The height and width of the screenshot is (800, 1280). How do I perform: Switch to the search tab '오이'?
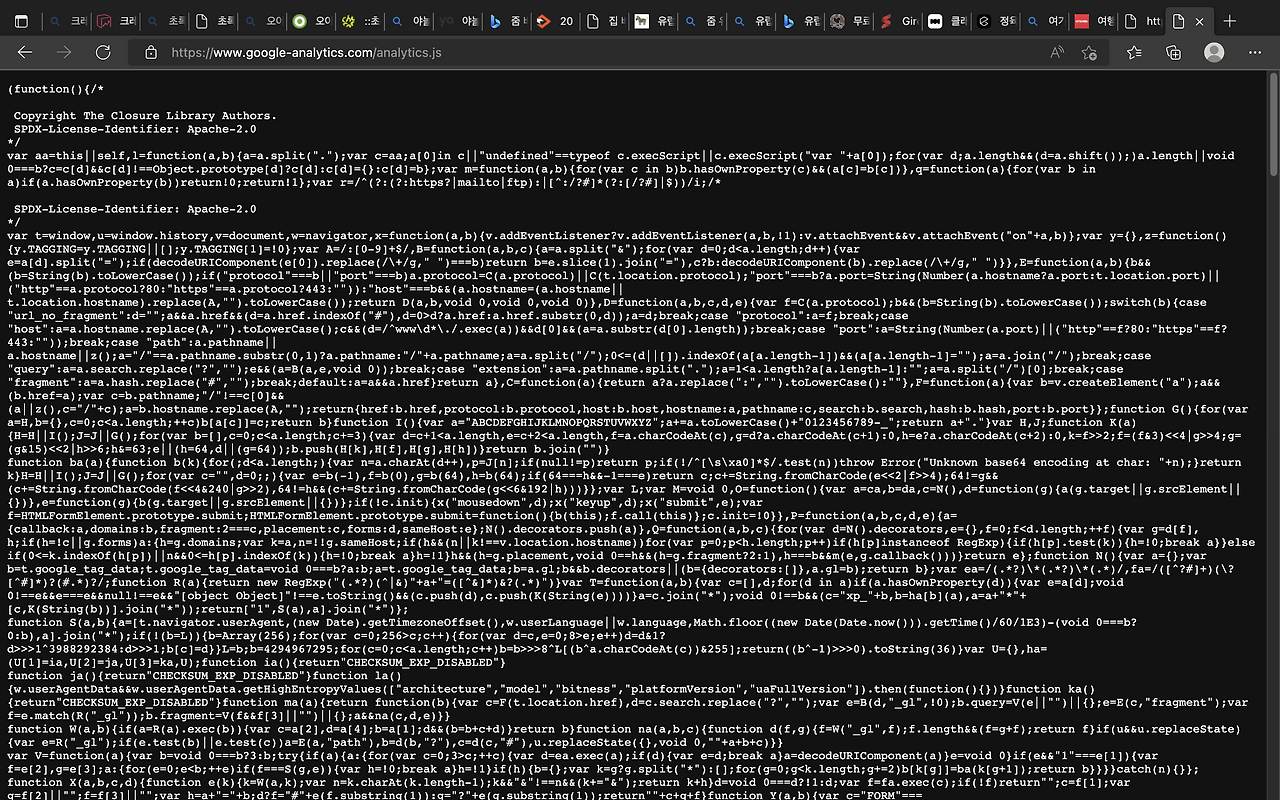[261, 21]
